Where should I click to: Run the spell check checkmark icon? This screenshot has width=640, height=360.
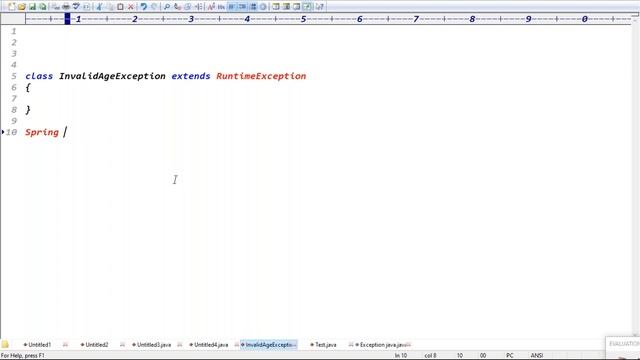coord(76,7)
